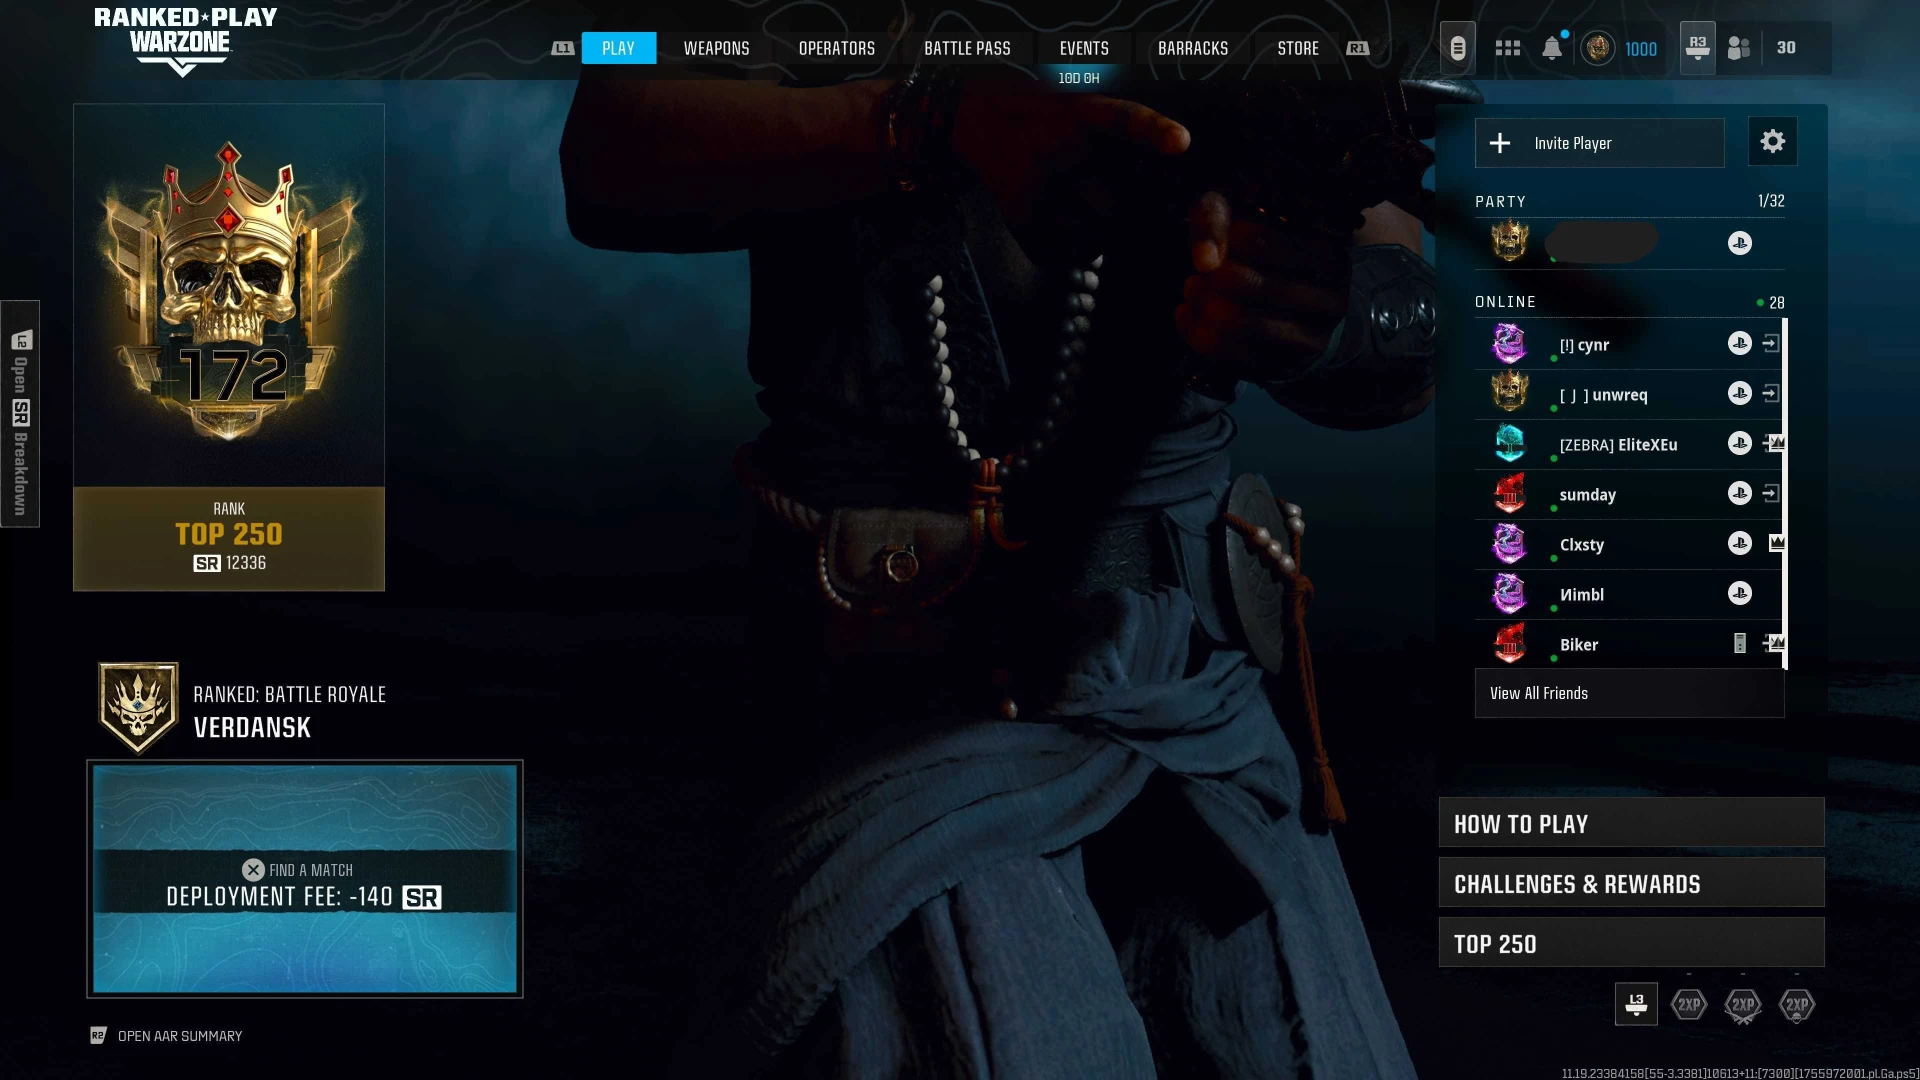1920x1080 pixels.
Task: Click the online friends list scrollbar
Action: pos(1785,494)
